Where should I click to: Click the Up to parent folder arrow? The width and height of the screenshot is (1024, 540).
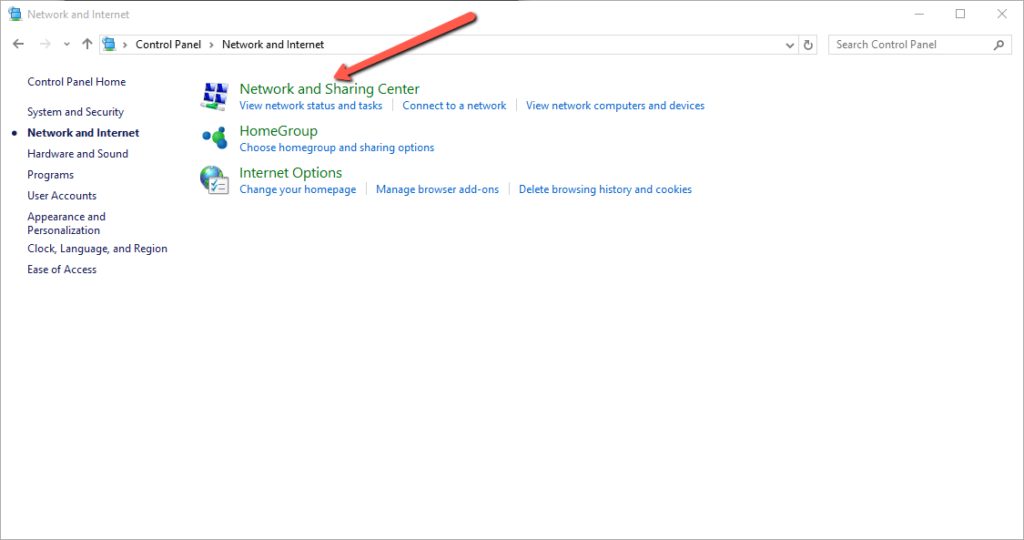tap(87, 44)
